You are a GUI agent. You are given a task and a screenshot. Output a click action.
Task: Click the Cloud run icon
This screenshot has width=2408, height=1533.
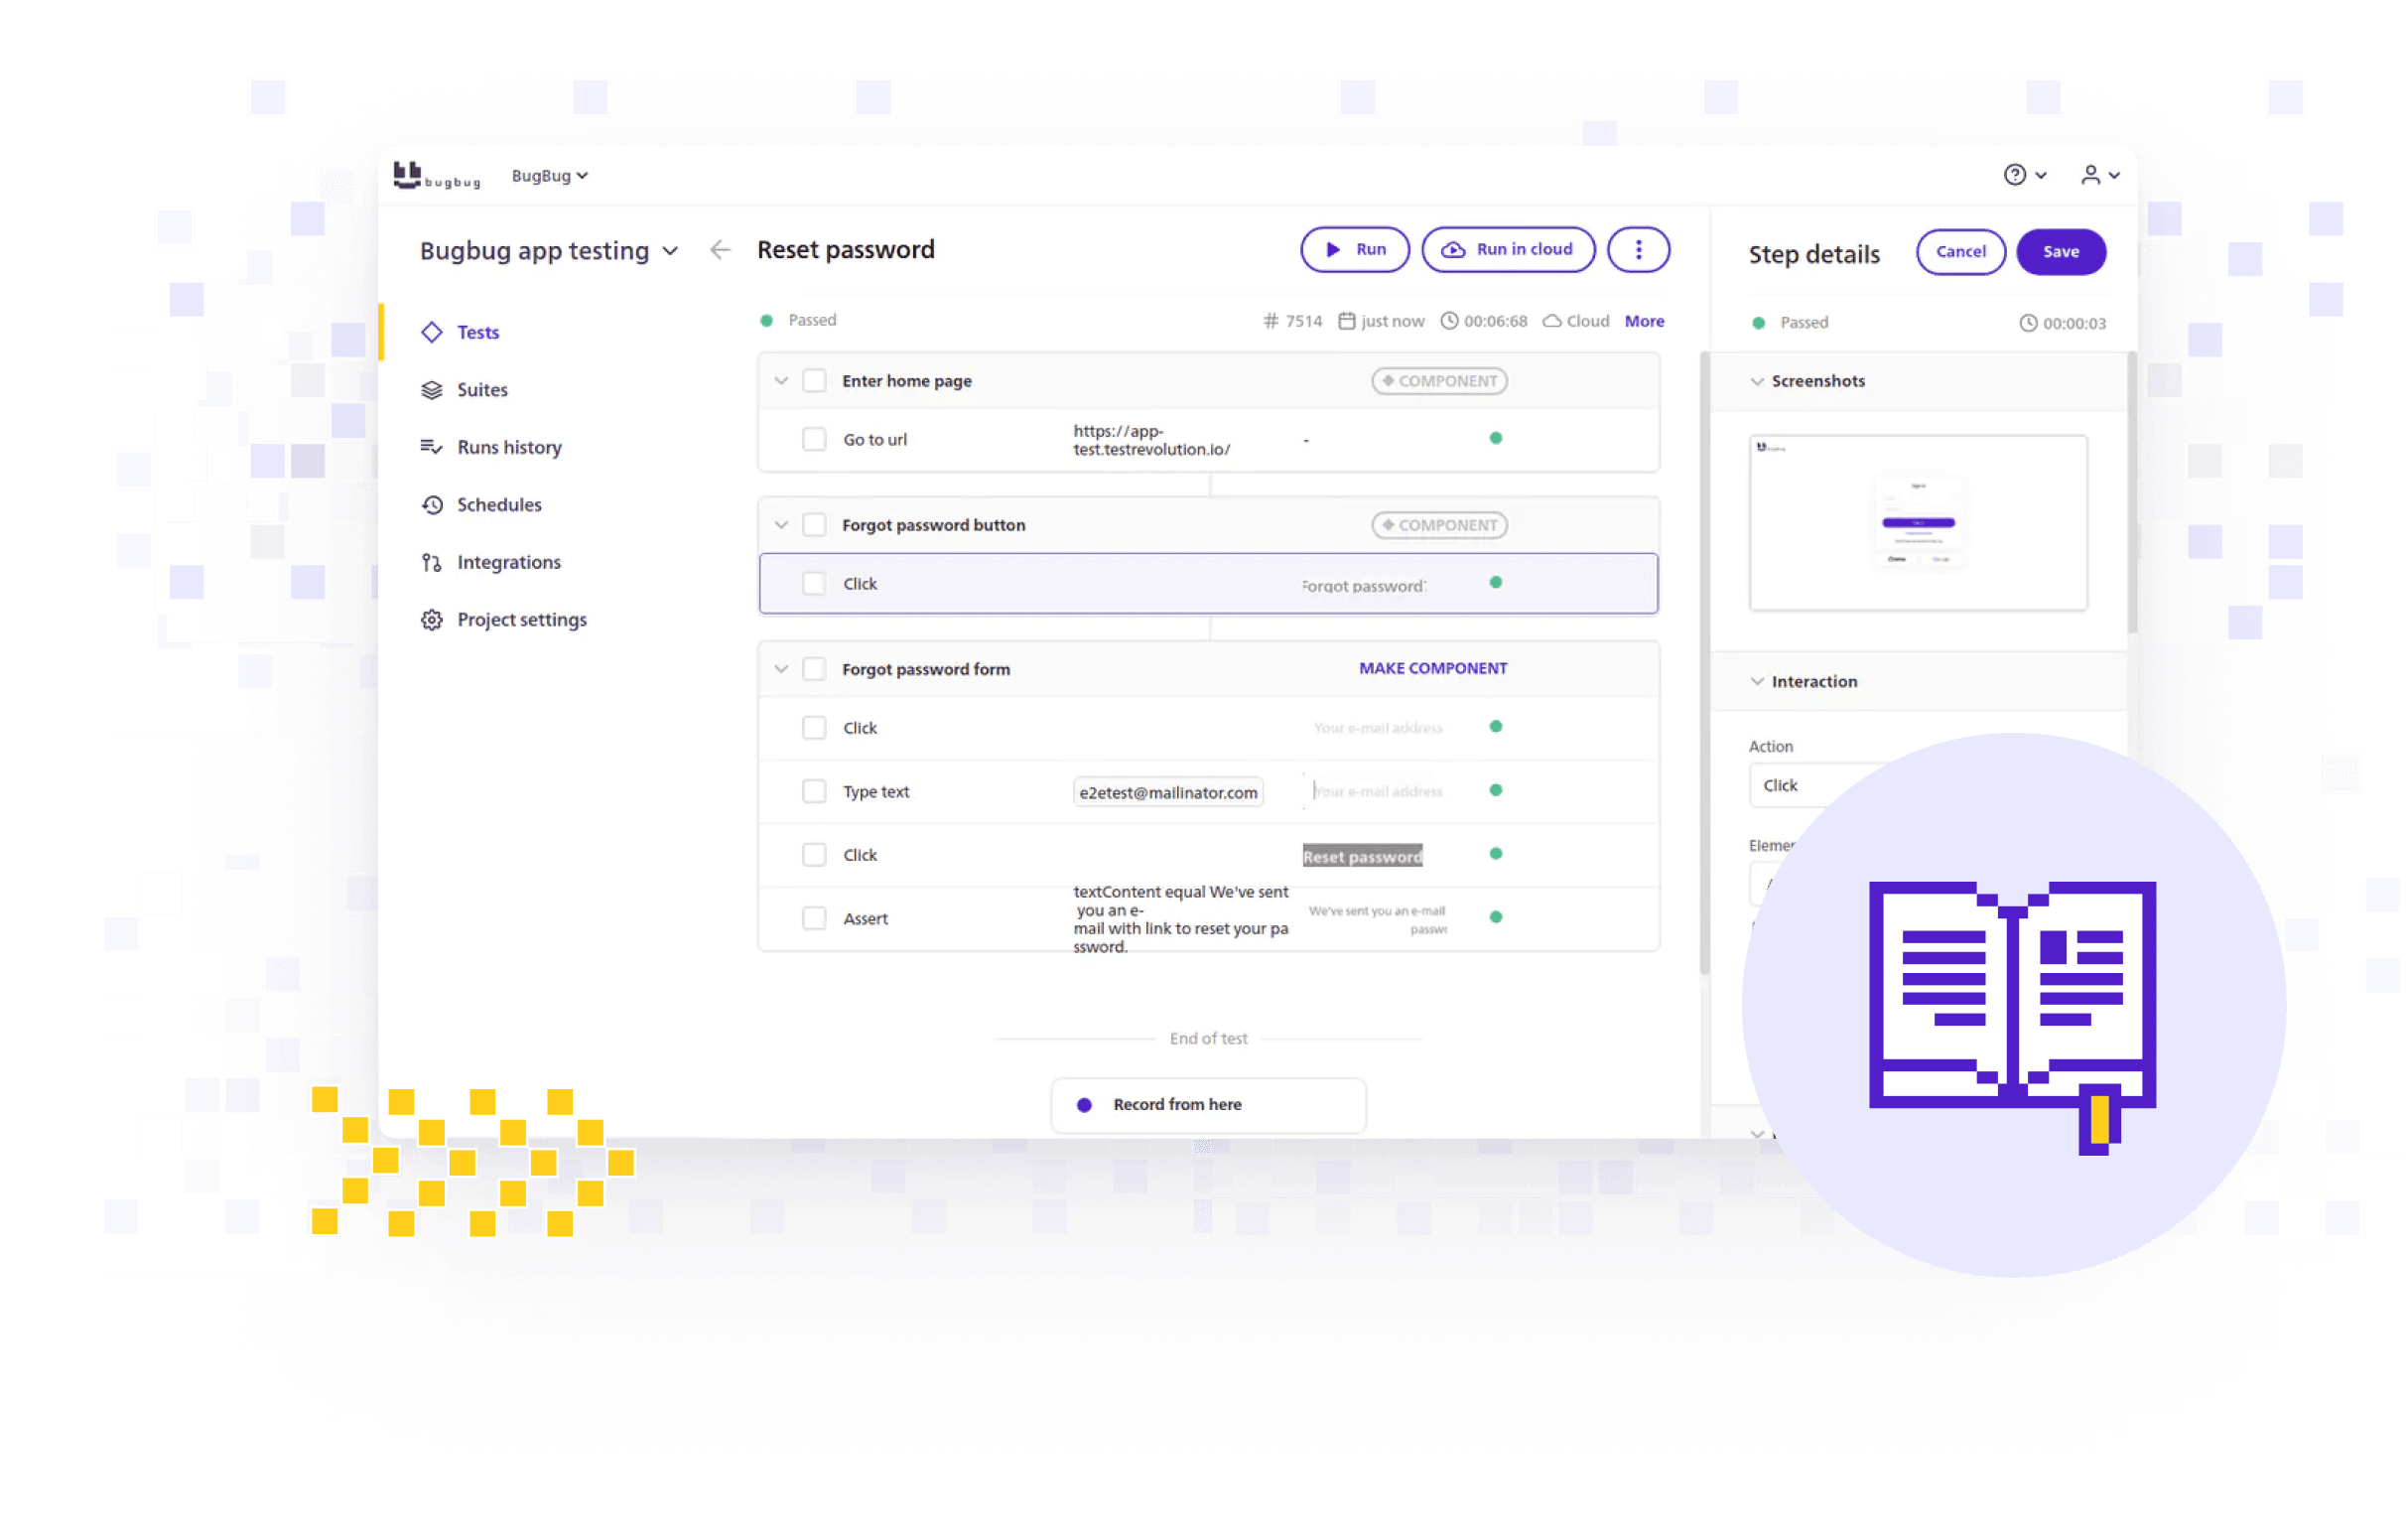pyautogui.click(x=1552, y=321)
